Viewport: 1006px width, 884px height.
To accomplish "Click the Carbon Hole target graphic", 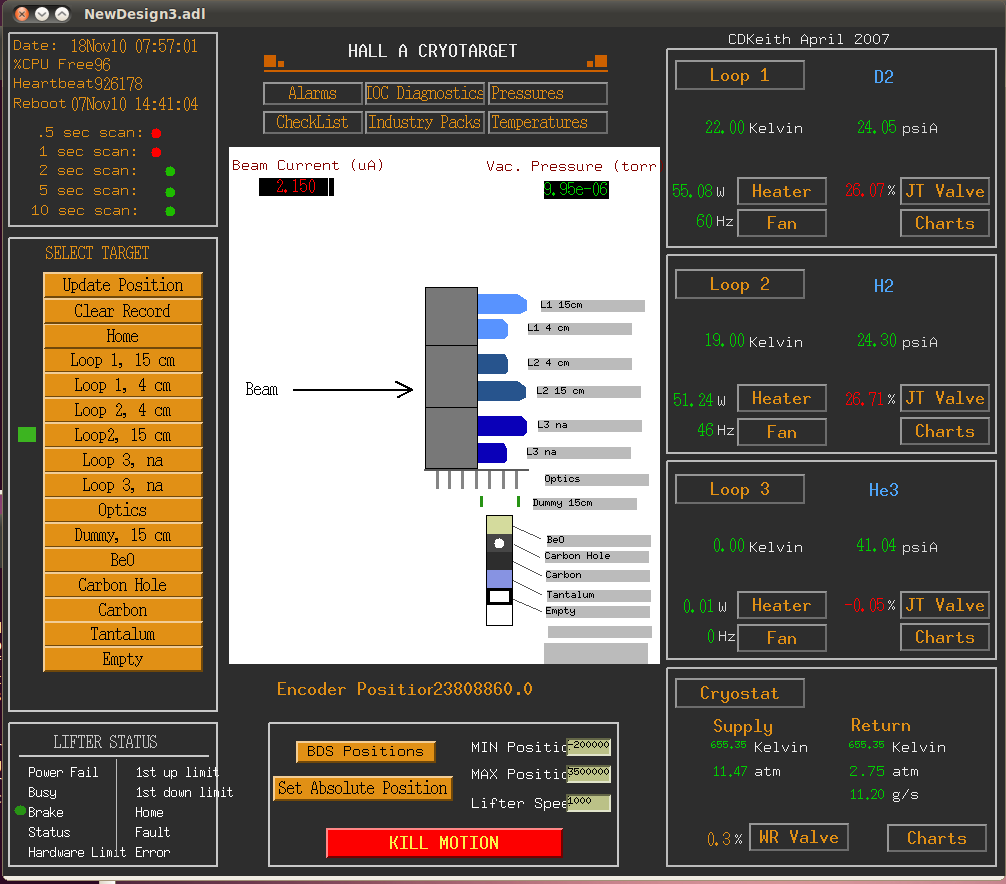I will click(499, 543).
